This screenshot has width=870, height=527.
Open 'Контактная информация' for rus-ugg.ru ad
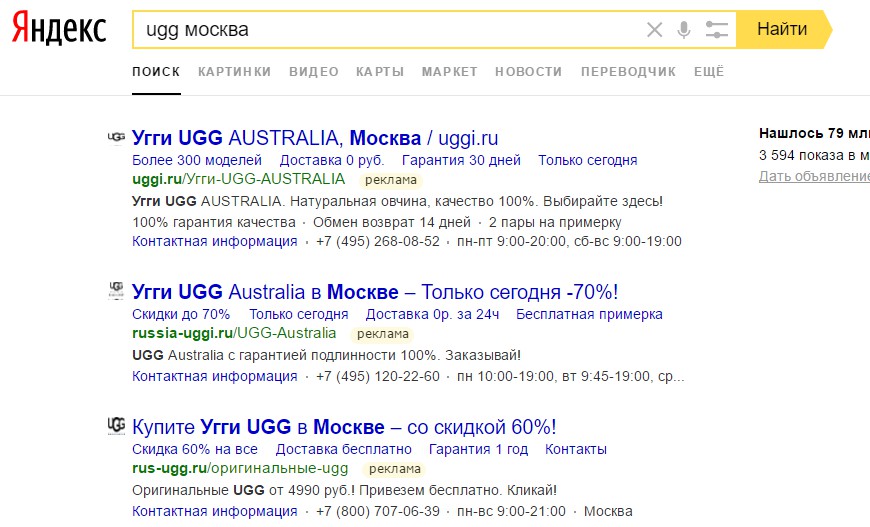(215, 511)
